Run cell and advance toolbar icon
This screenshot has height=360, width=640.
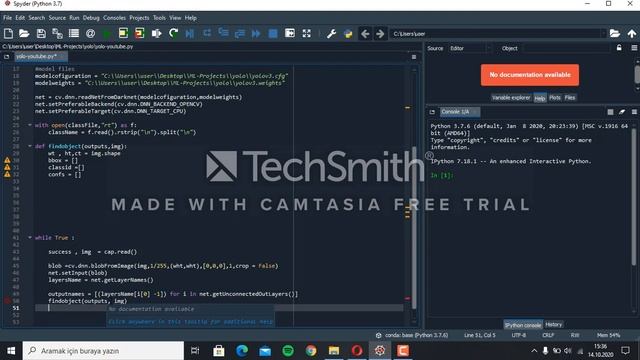coord(140,33)
